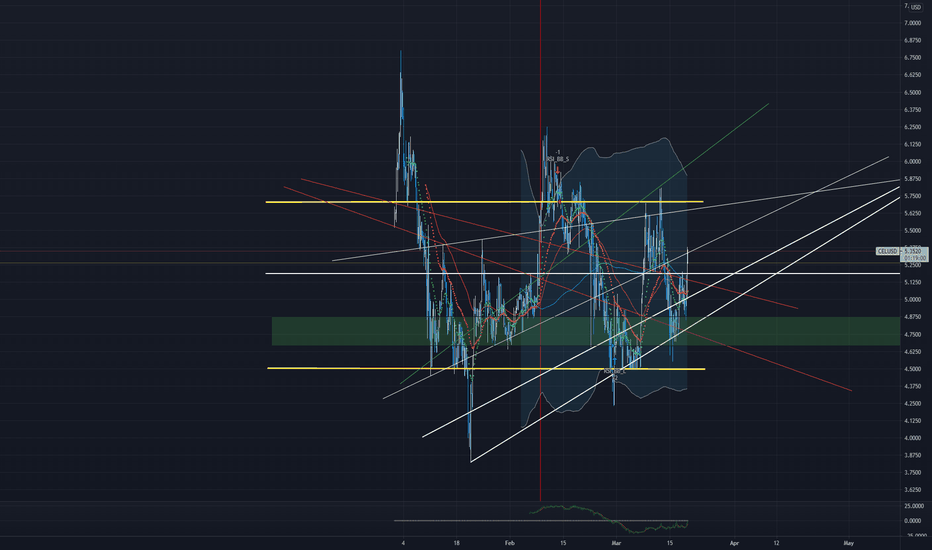Click the 4.2500 price axis label
The height and width of the screenshot is (550, 932).
pos(912,404)
